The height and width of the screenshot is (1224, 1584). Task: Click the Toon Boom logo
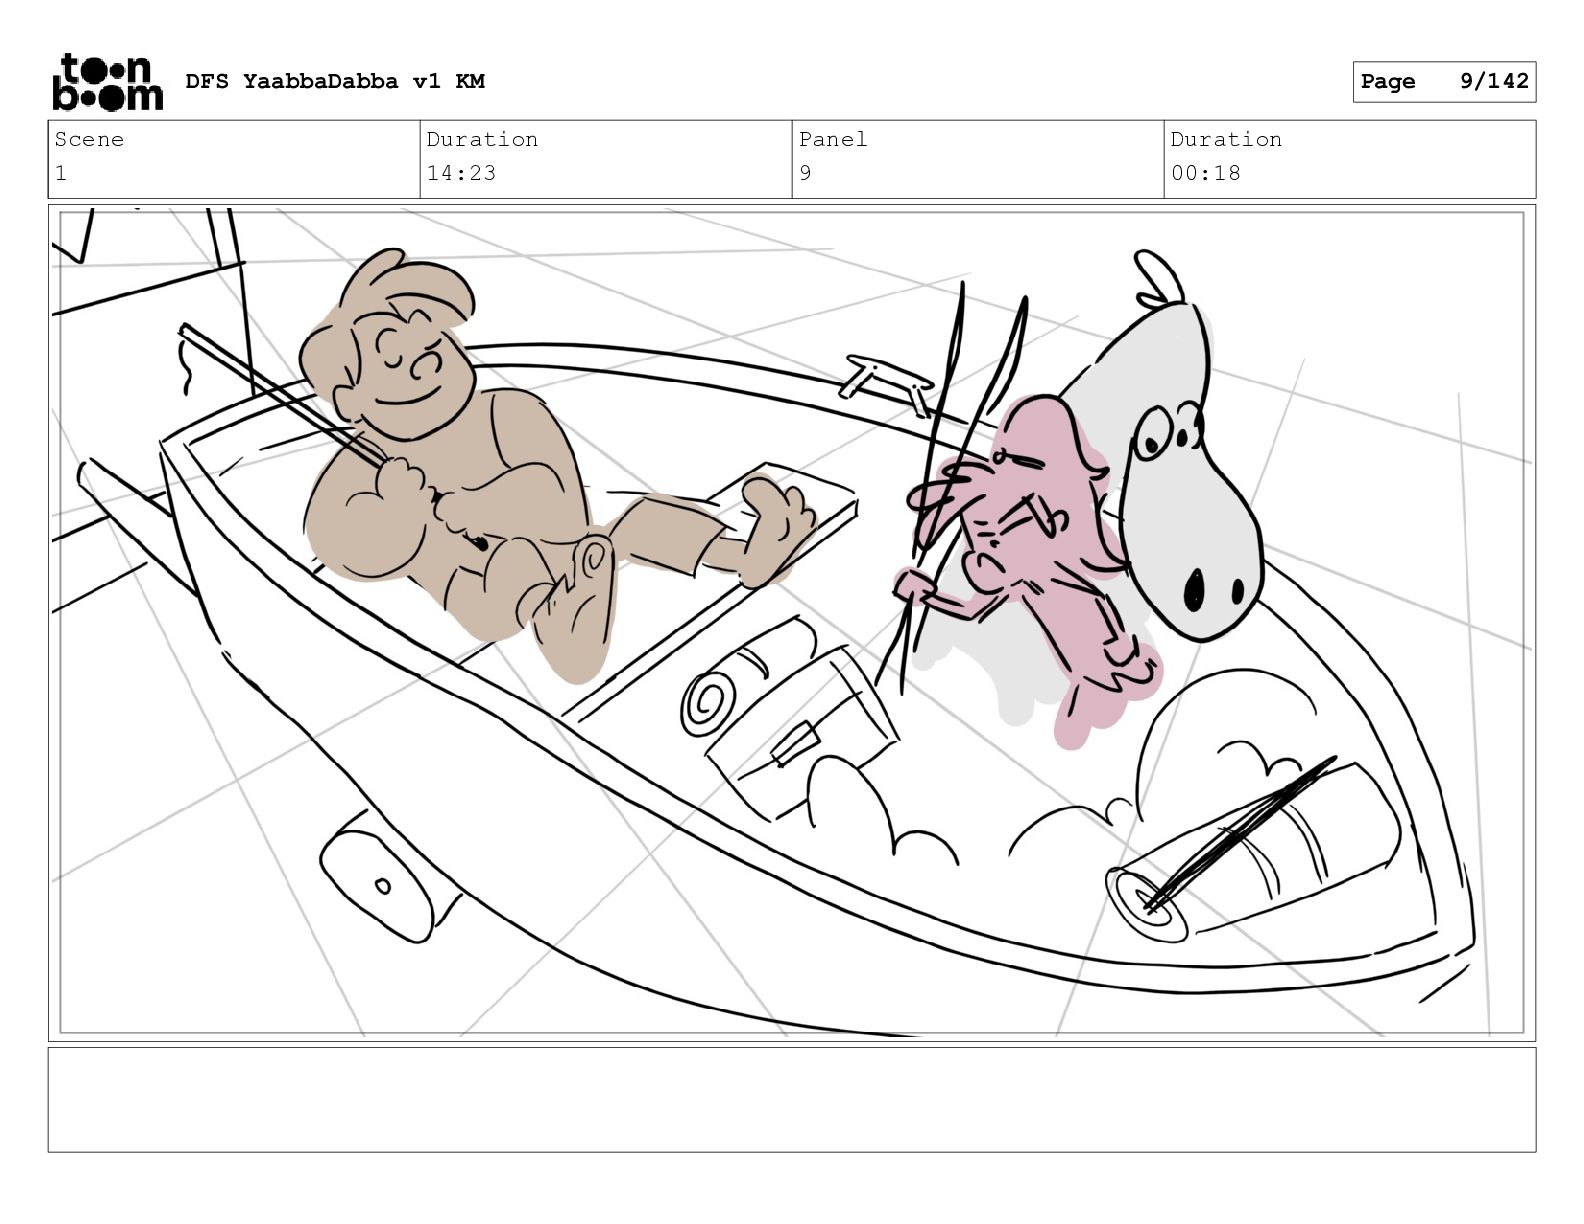coord(107,81)
